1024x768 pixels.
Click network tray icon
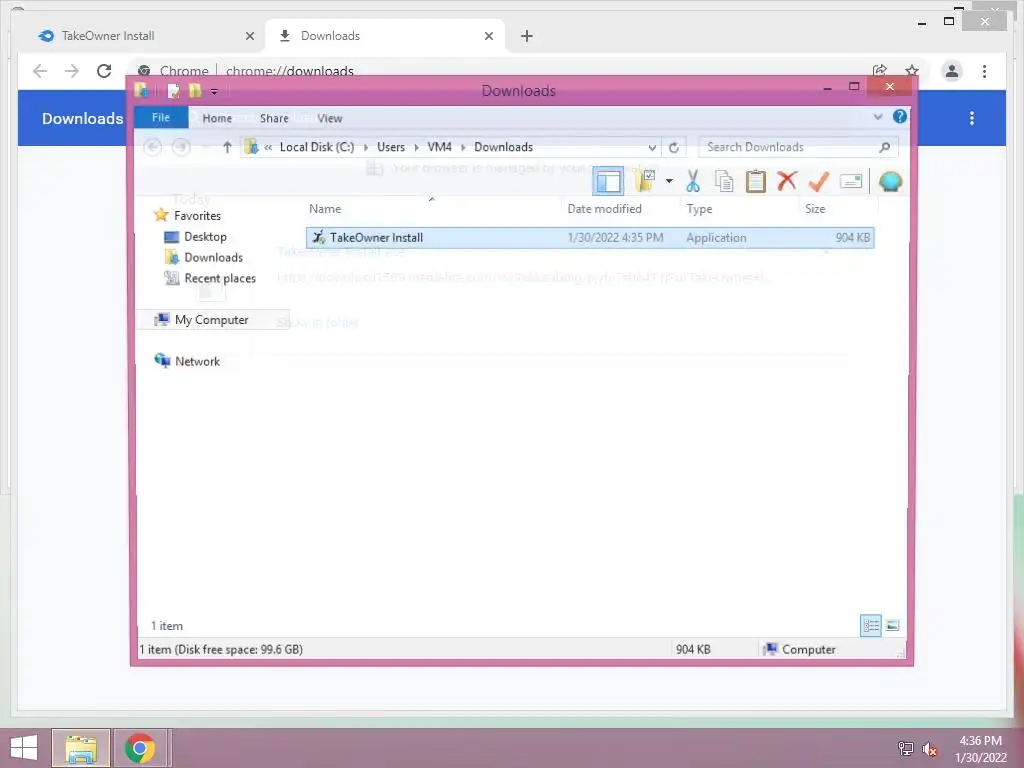[x=905, y=749]
